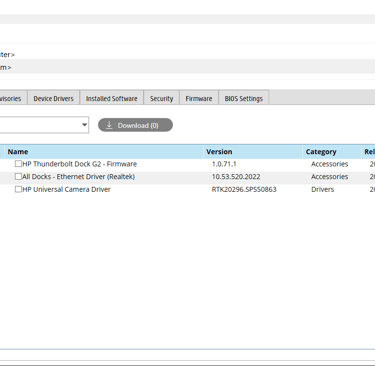Screen dimensions: 375x366
Task: Open the BIOS Settings tab
Action: (x=244, y=98)
